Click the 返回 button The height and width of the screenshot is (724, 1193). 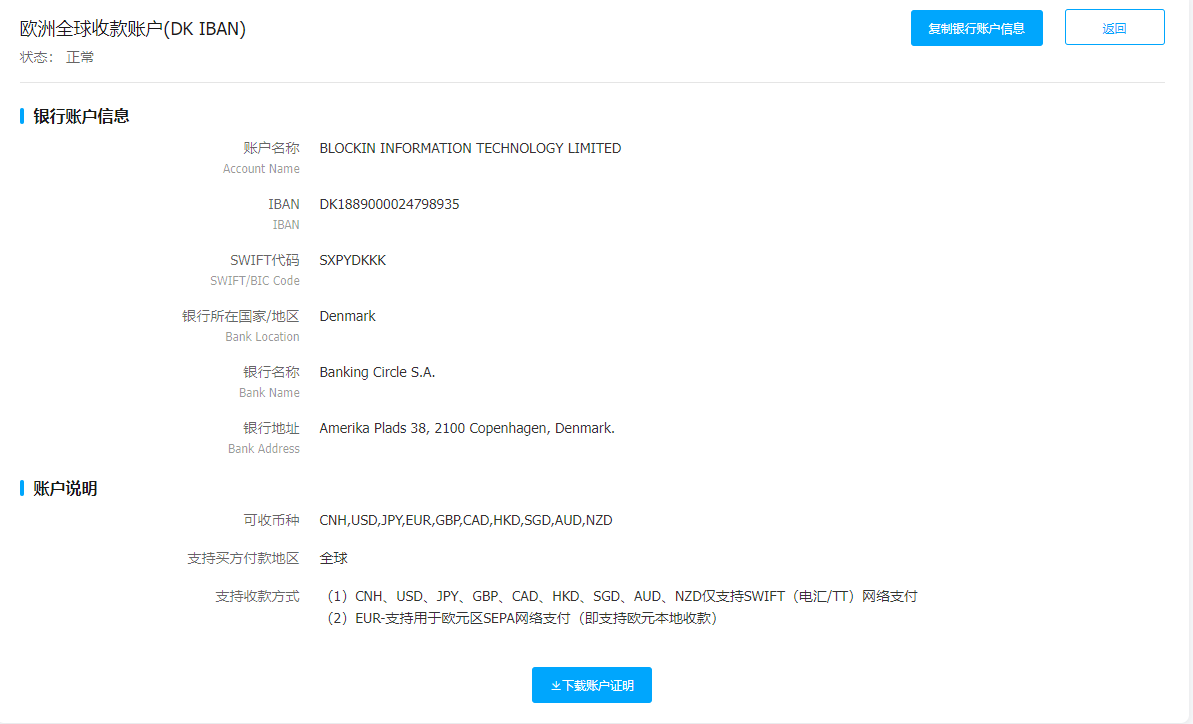1114,28
